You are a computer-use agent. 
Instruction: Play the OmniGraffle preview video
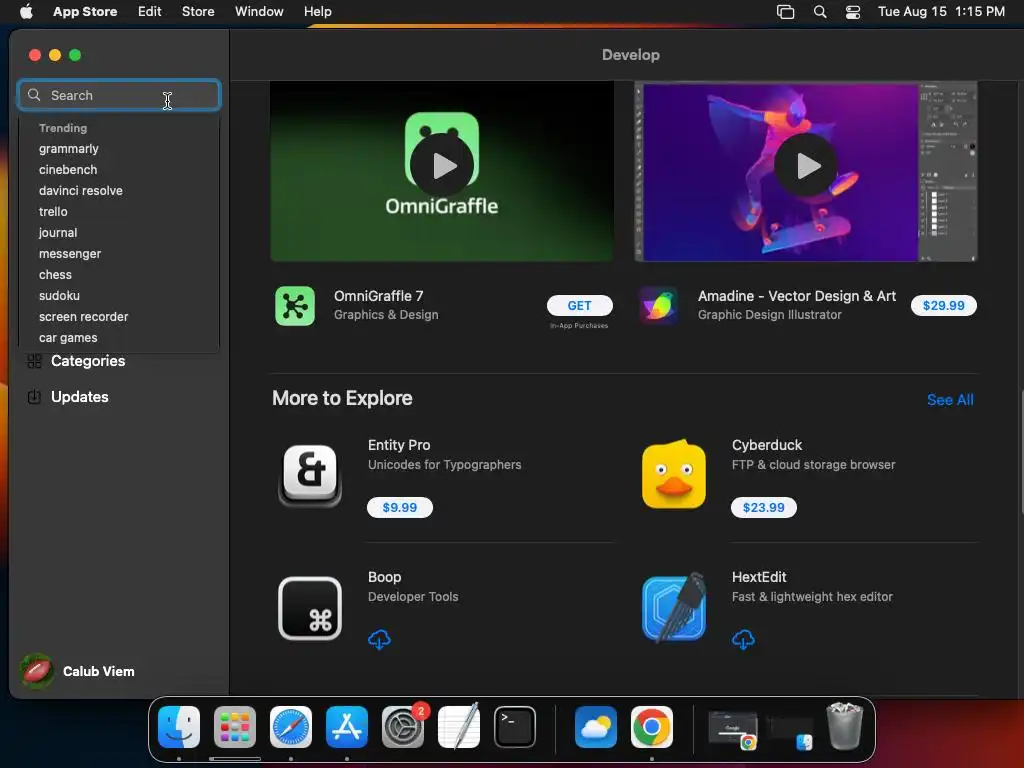point(442,166)
